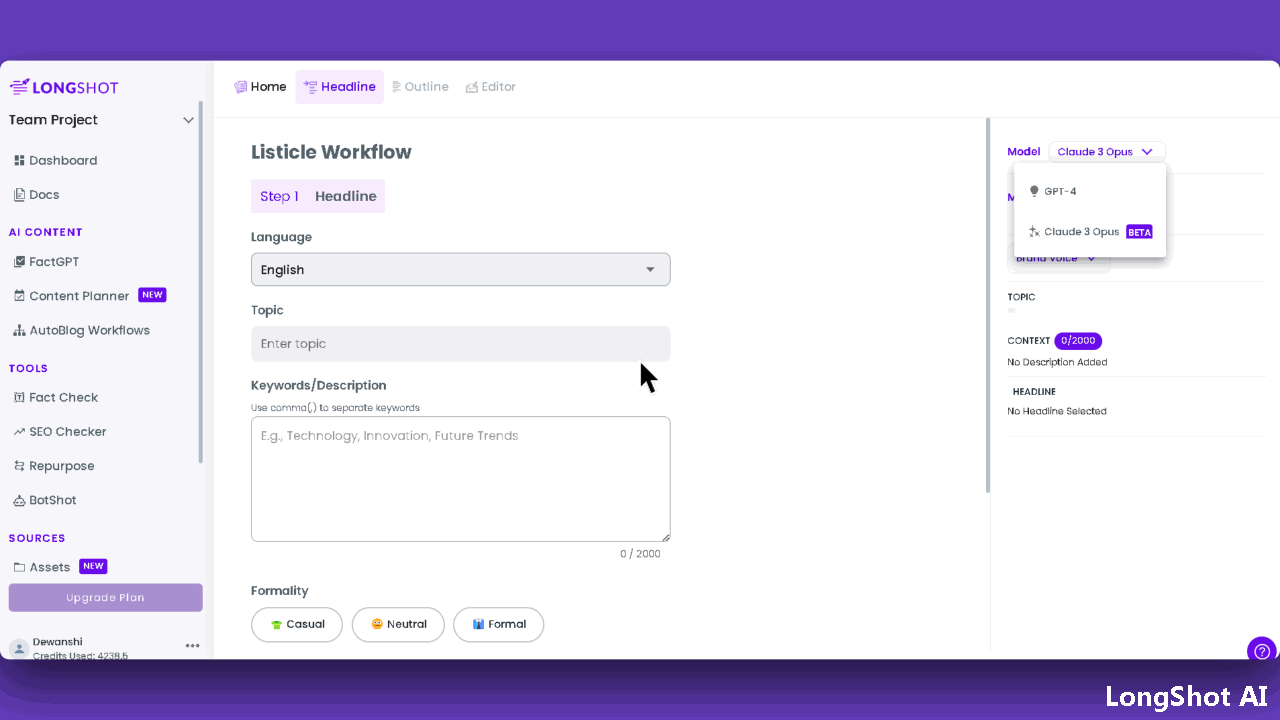Open the Brand Voice dropdown
Screen dimensions: 1280x720
[x=1058, y=260]
